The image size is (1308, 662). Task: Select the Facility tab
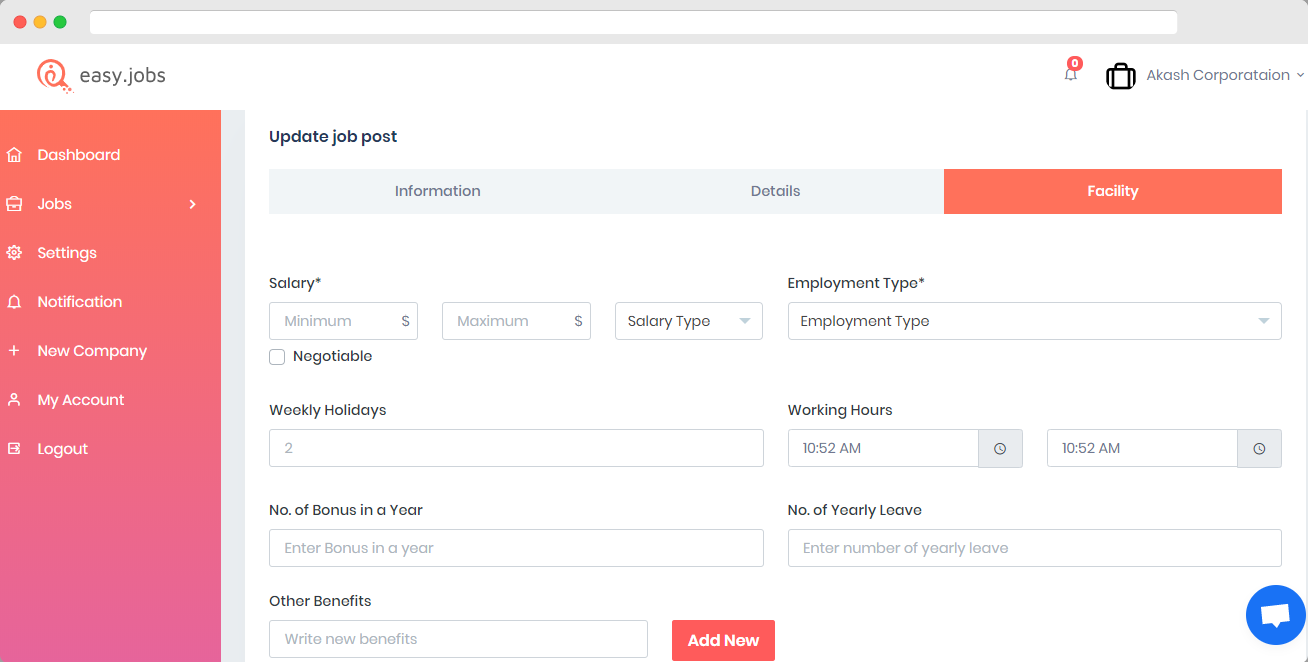click(1113, 191)
